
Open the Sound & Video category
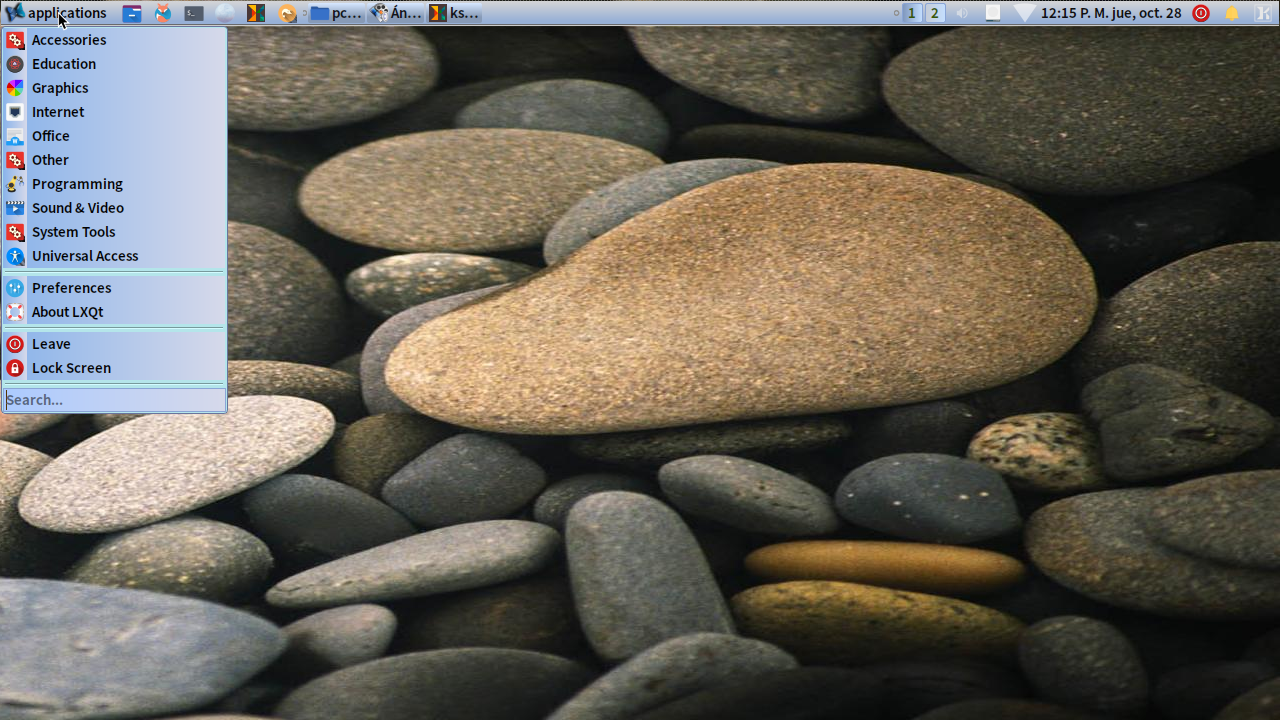pyautogui.click(x=114, y=208)
